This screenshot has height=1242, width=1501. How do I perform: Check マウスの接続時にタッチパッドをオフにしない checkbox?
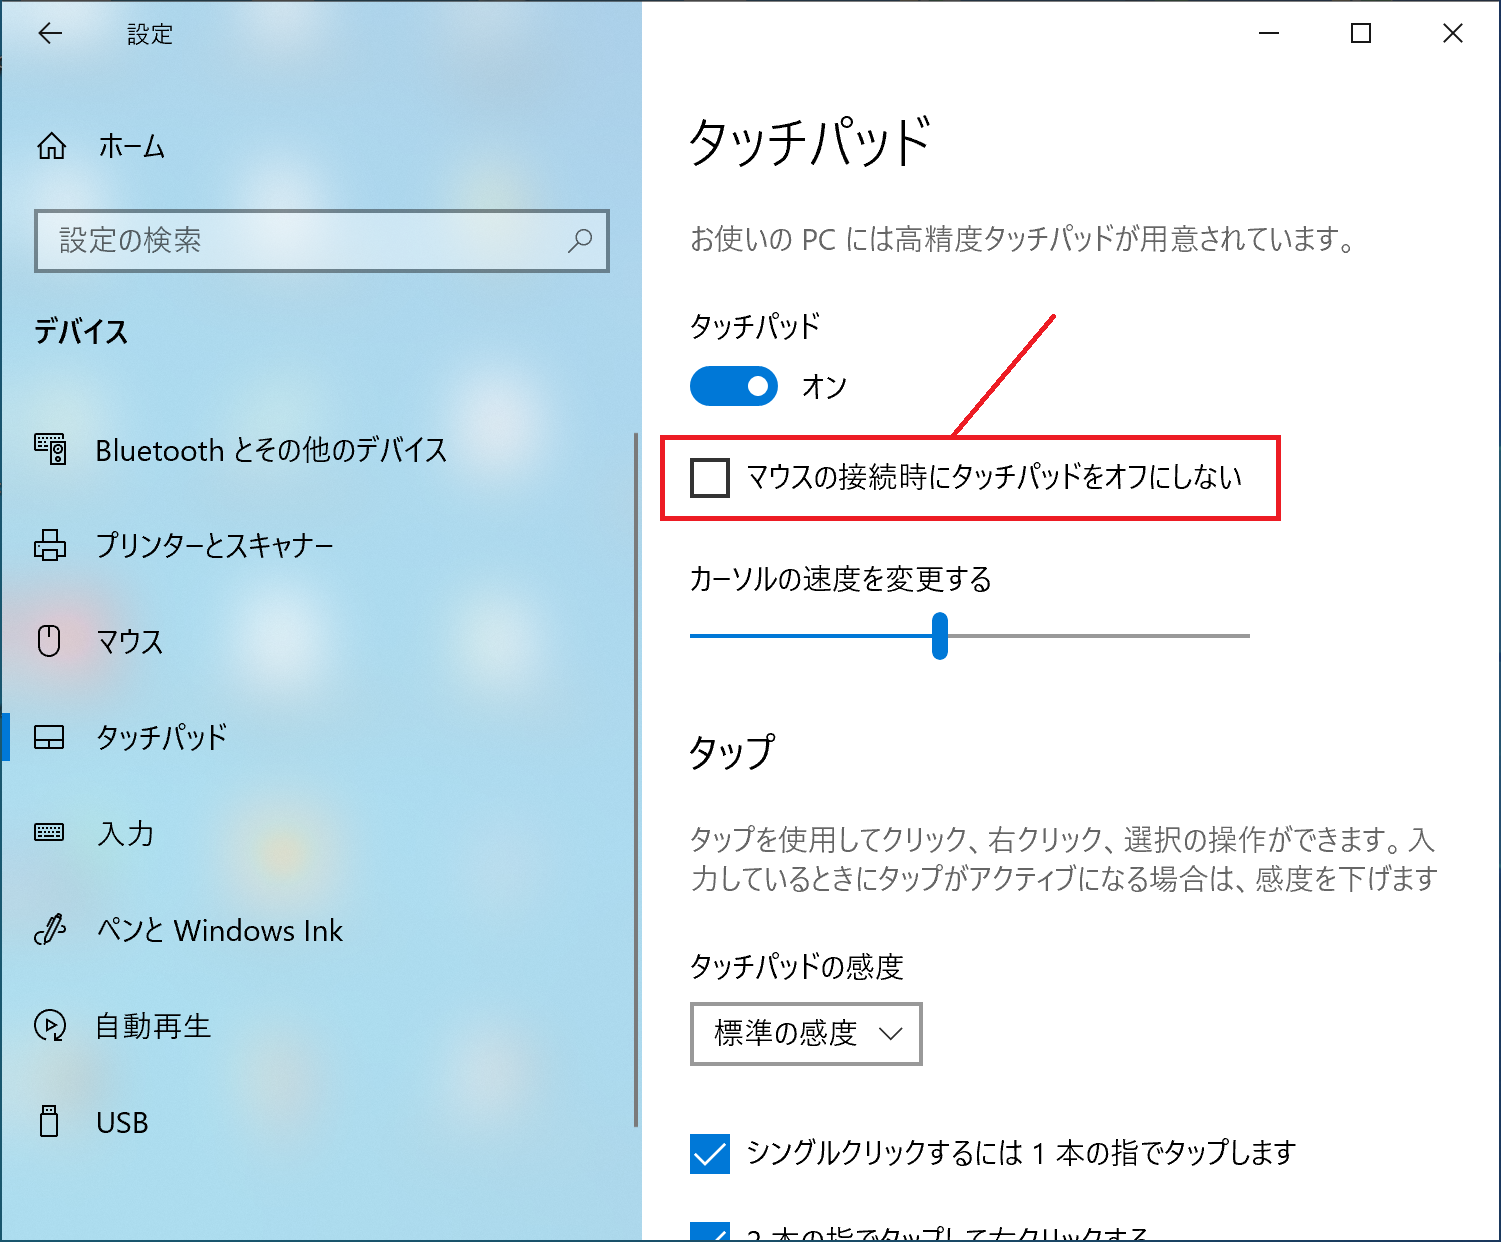click(x=710, y=478)
